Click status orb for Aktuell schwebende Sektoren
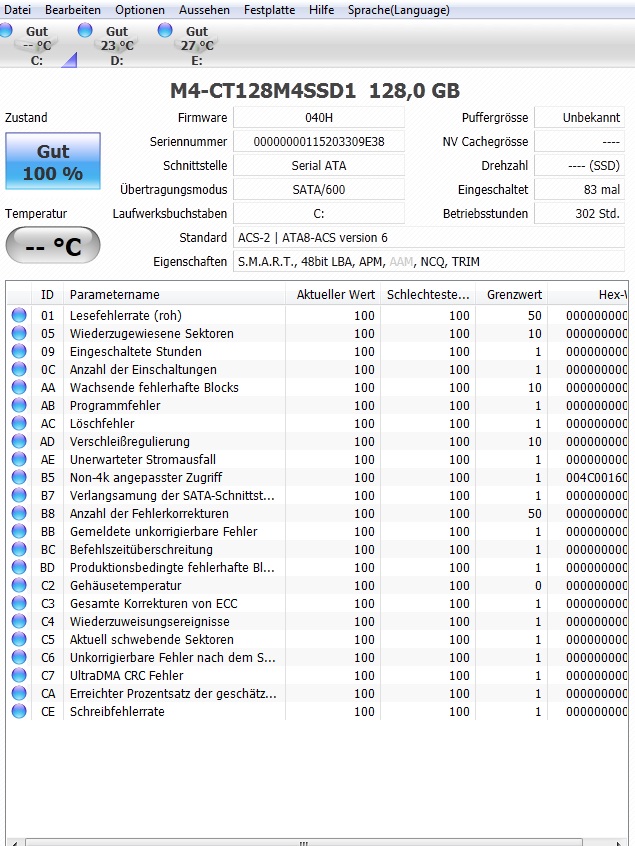This screenshot has width=635, height=846. point(19,639)
